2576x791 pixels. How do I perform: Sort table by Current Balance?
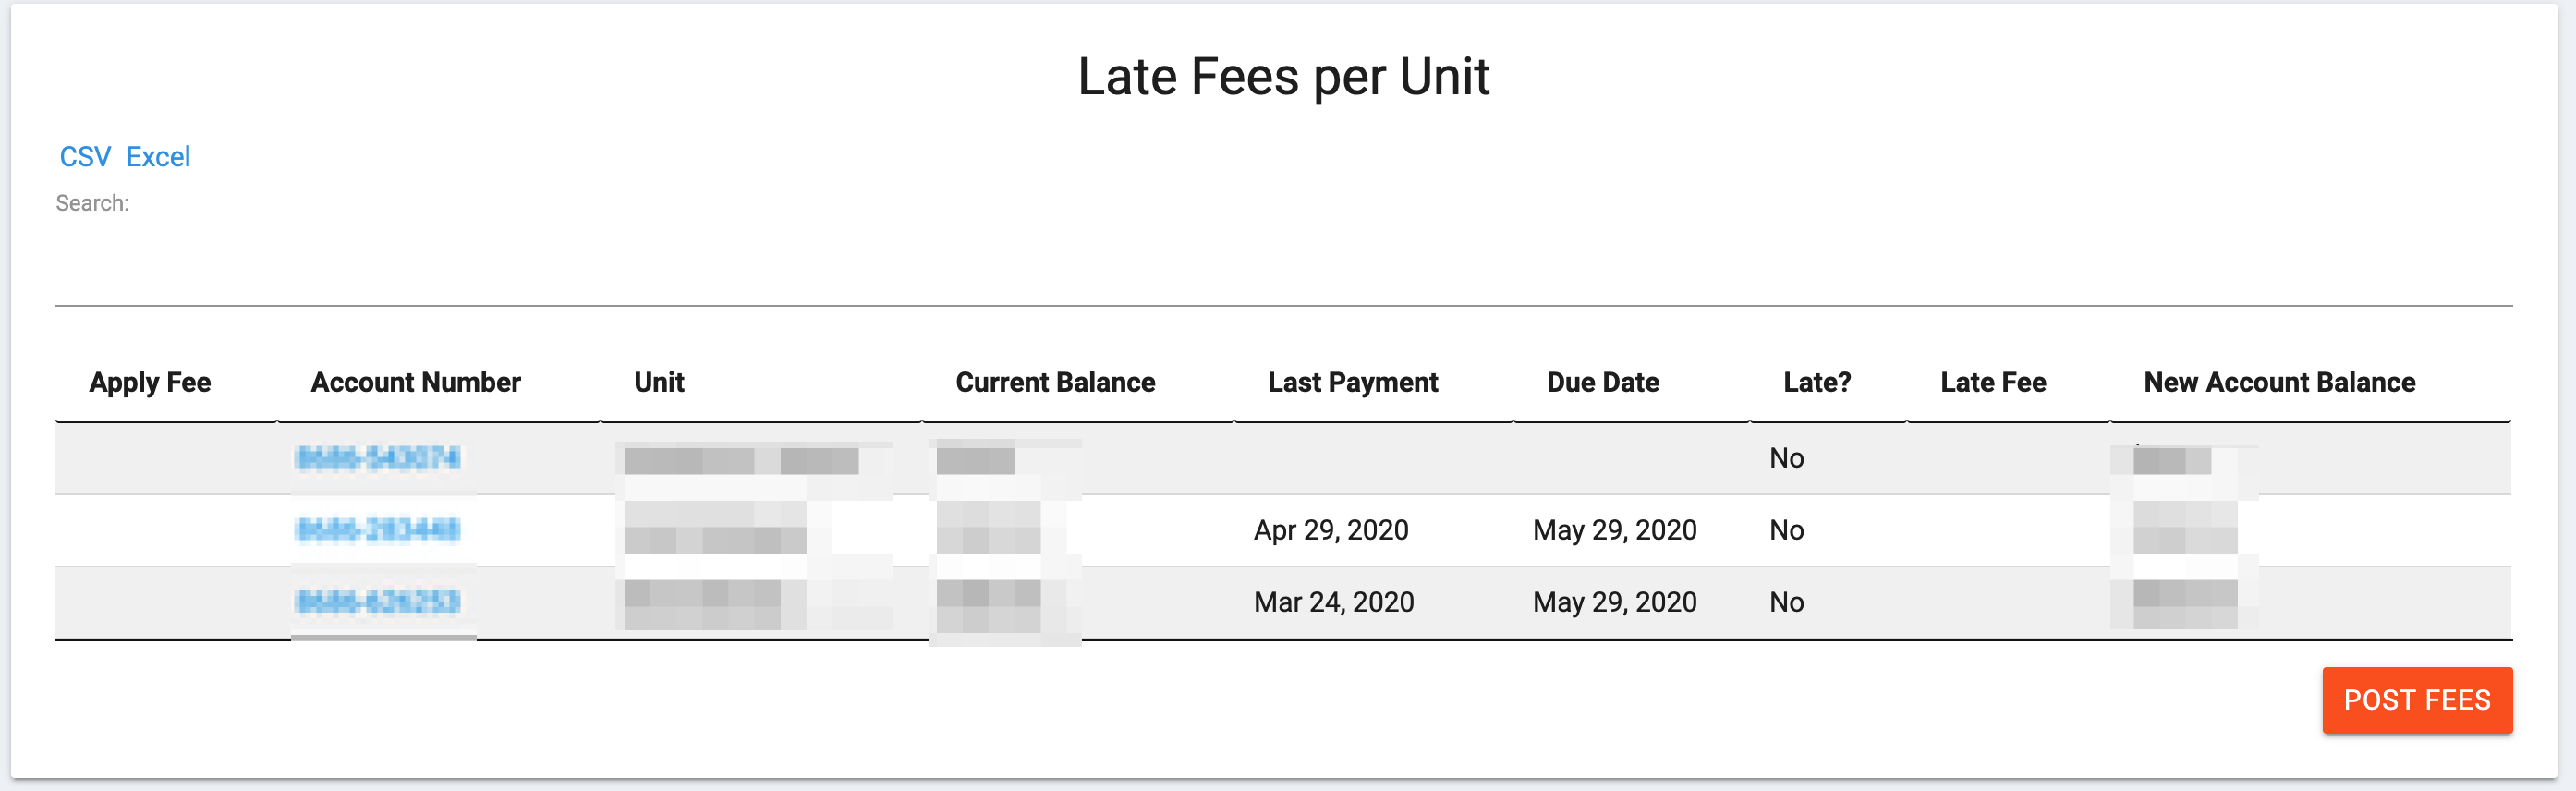[1056, 382]
